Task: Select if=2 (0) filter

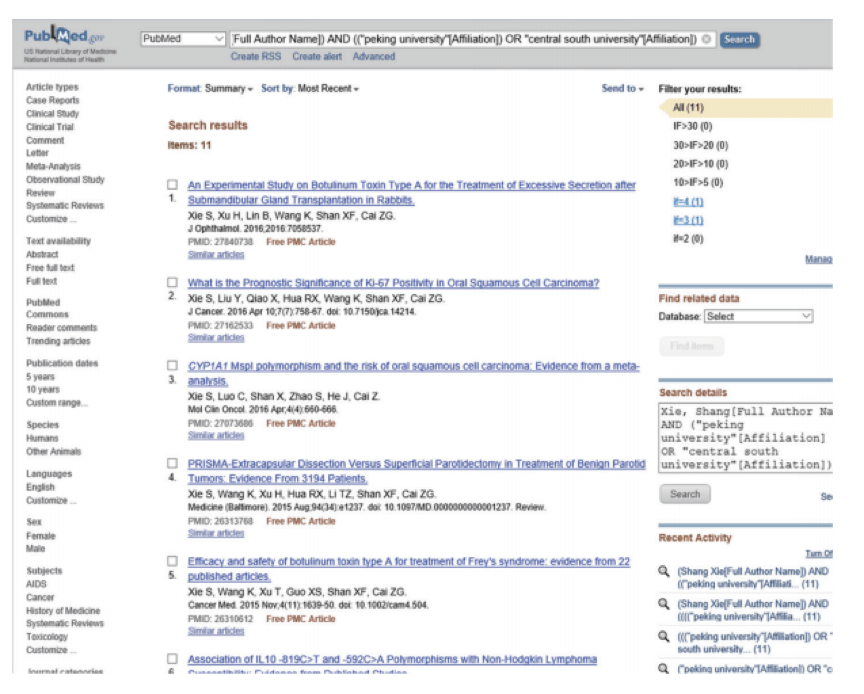Action: coord(688,239)
